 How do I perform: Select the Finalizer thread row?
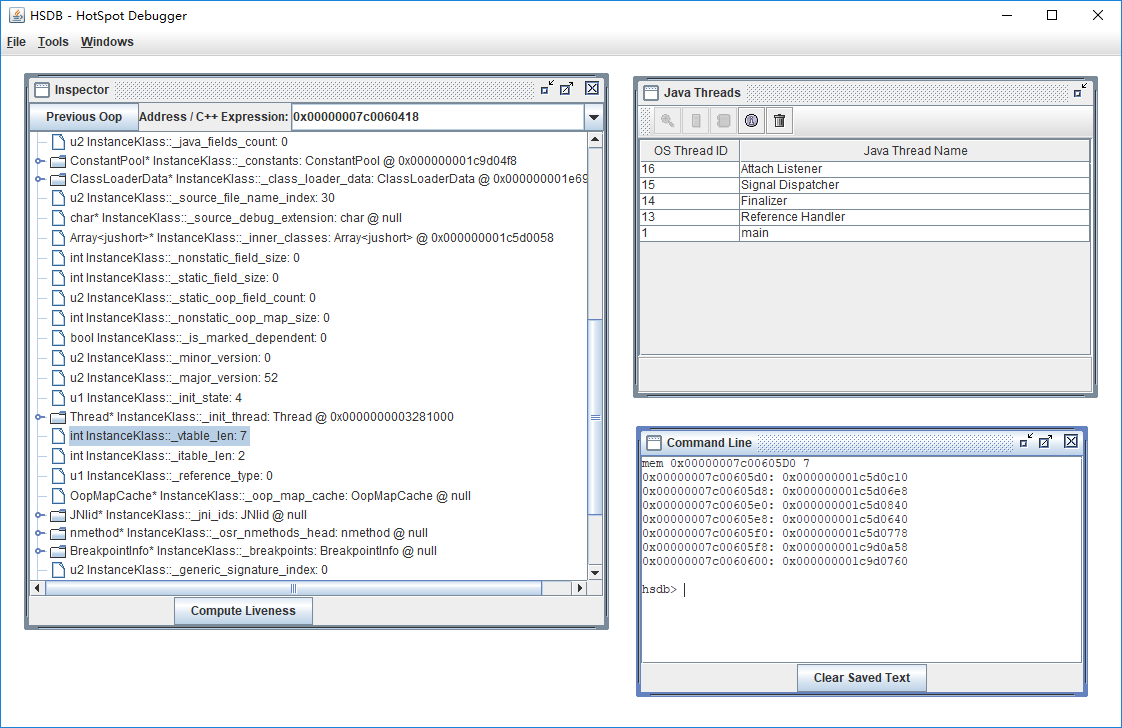[864, 201]
